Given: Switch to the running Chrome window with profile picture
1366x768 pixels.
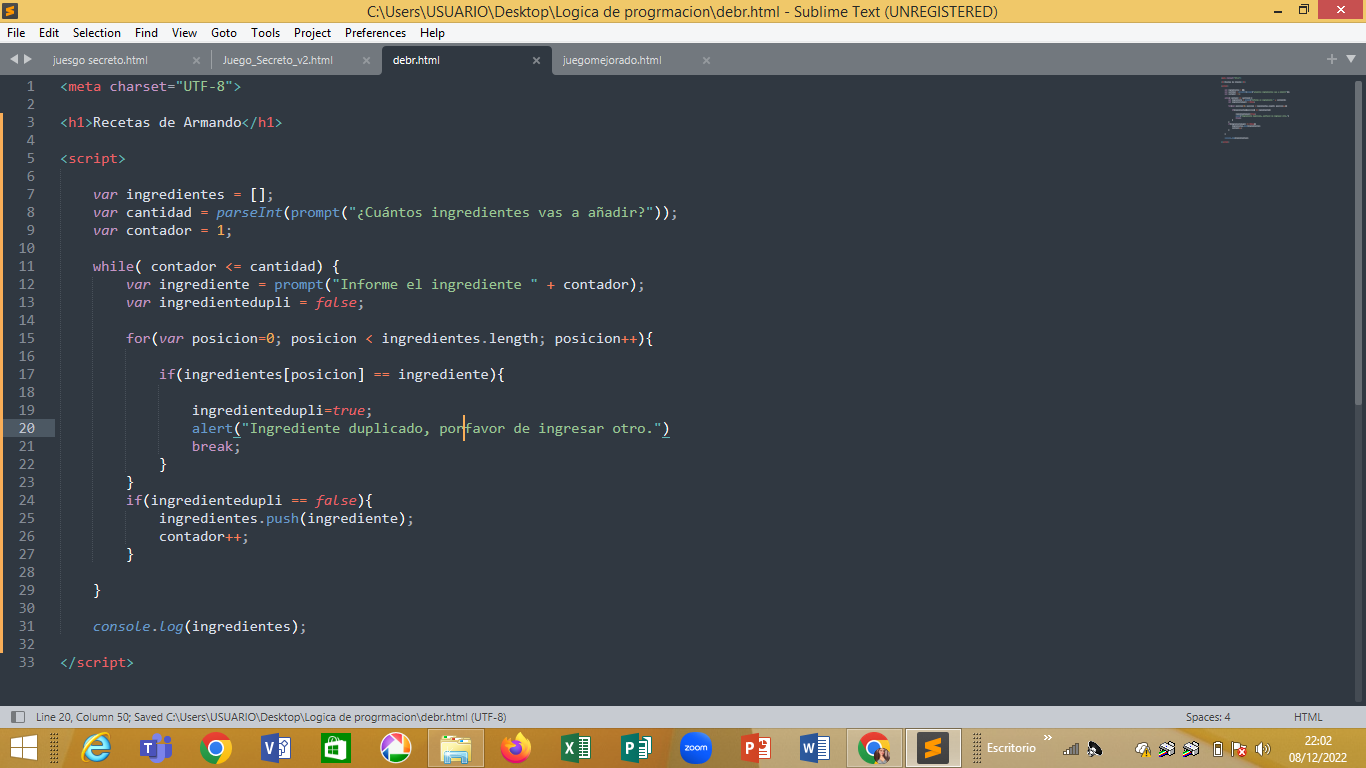Looking at the screenshot, I should click(x=875, y=748).
